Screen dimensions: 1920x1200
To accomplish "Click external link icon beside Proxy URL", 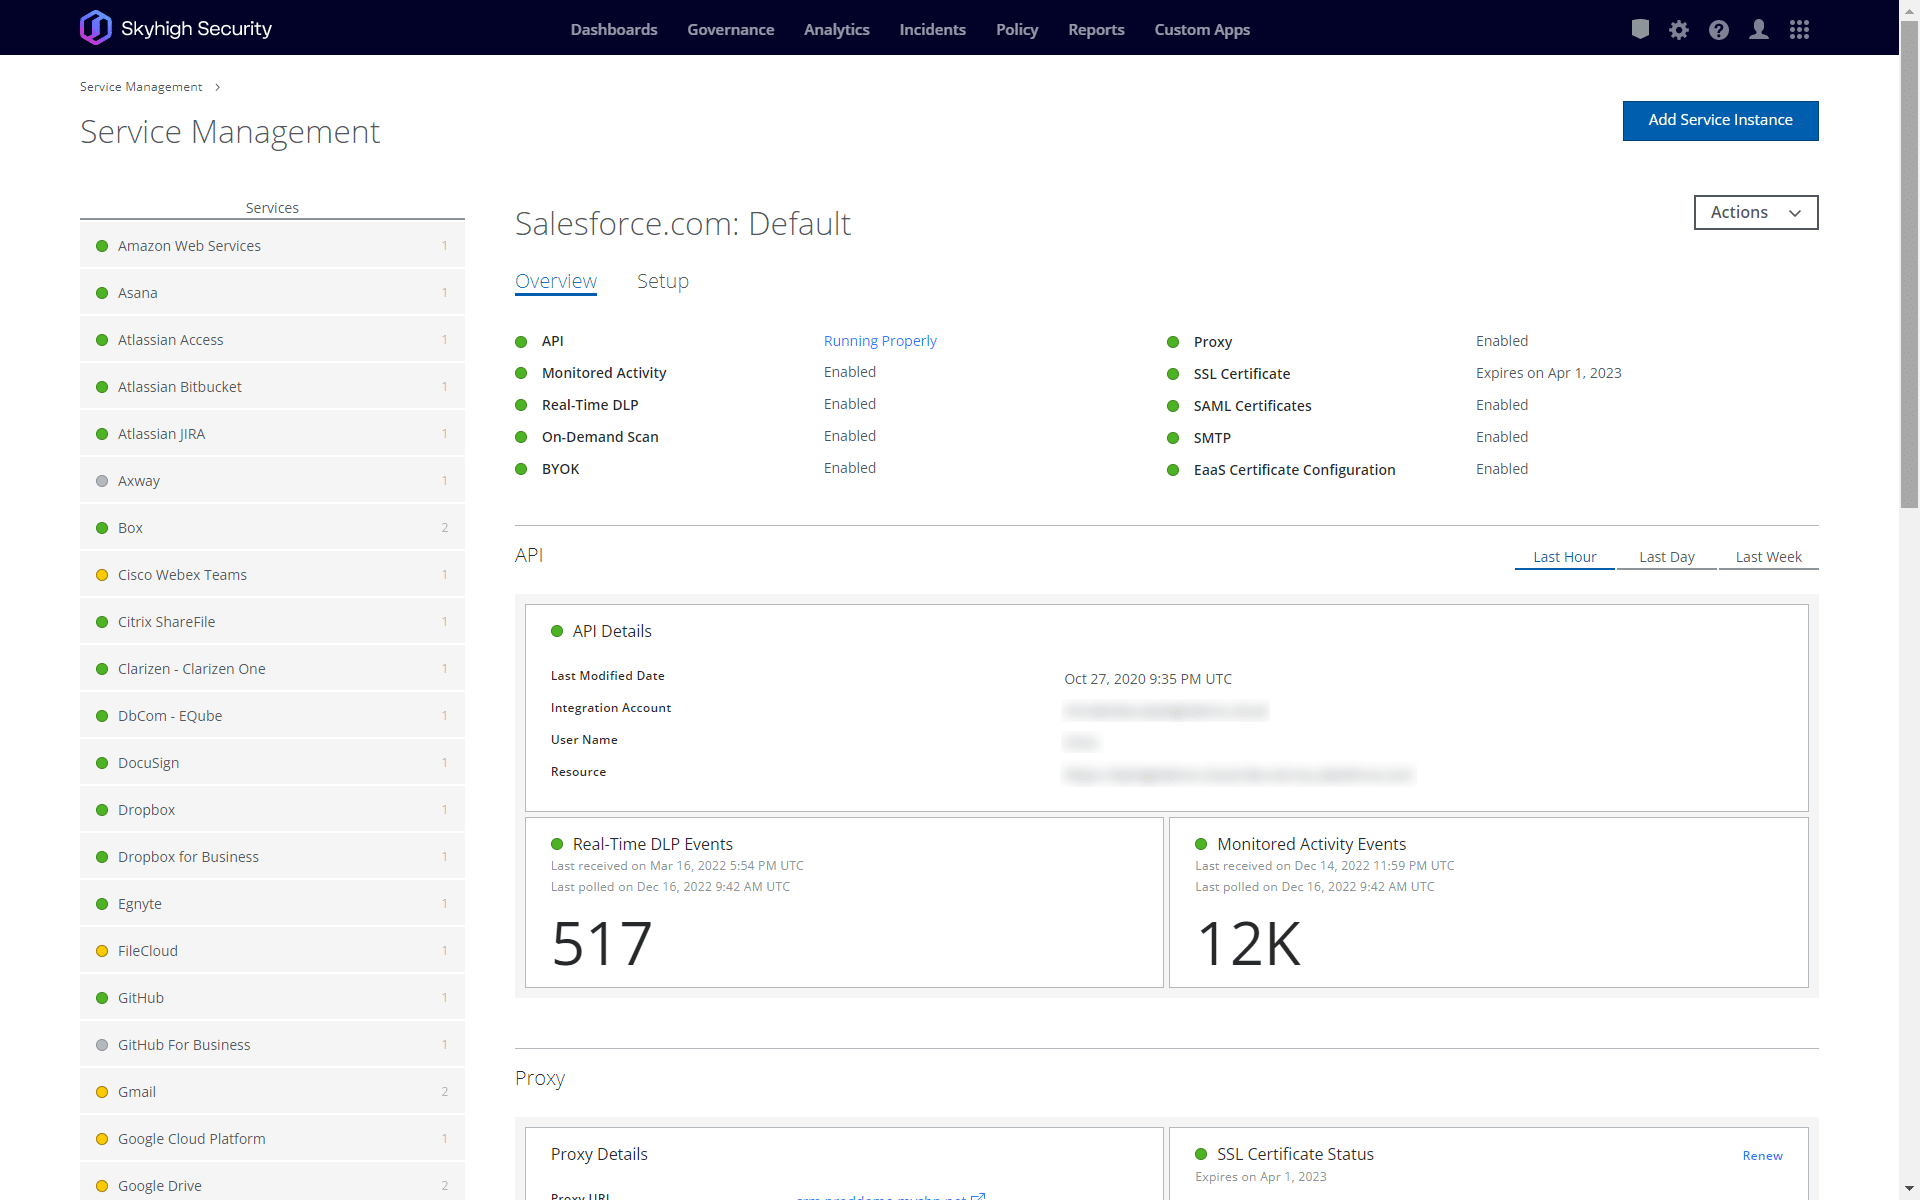I will (978, 1196).
